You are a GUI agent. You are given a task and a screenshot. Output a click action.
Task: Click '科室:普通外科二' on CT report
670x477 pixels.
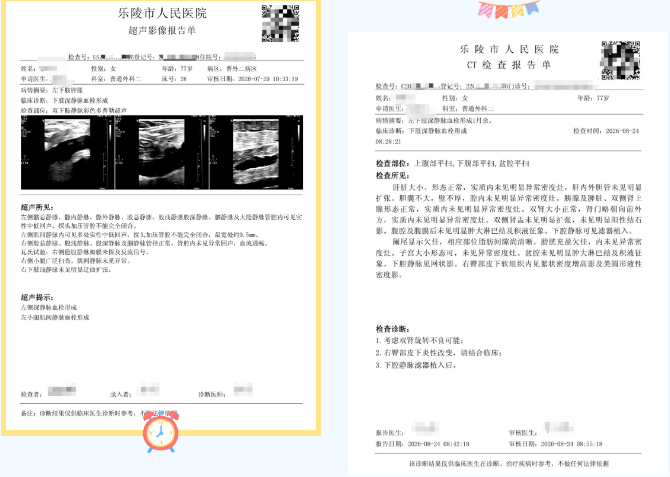pos(468,109)
